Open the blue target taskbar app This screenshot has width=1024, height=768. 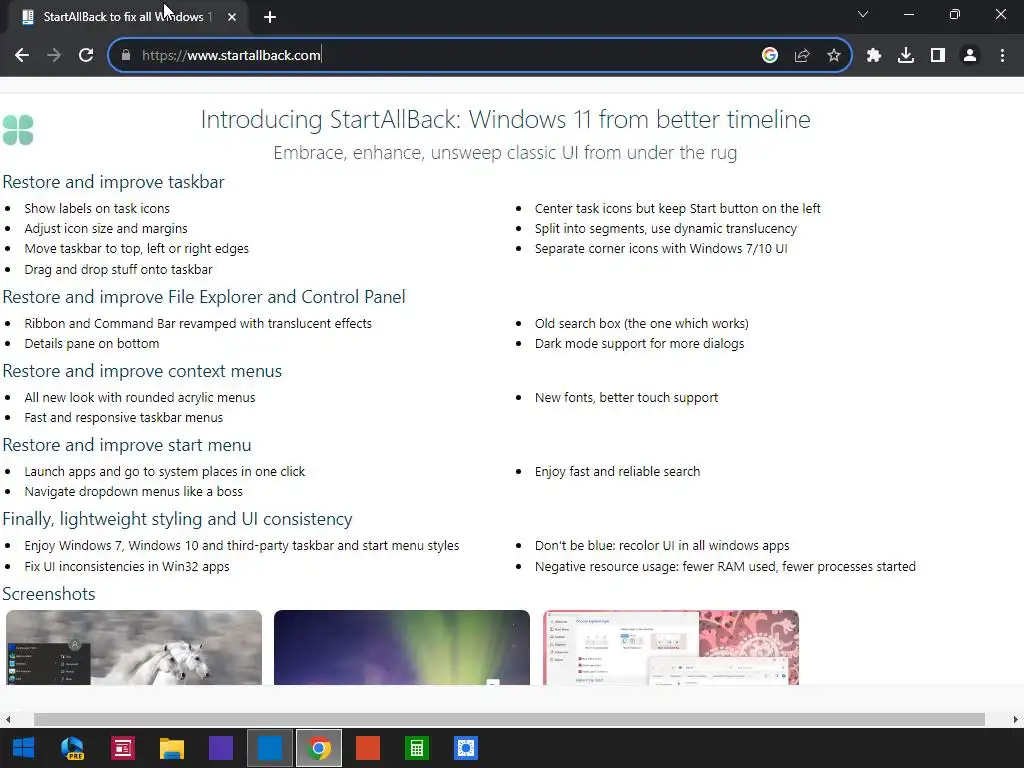point(466,748)
